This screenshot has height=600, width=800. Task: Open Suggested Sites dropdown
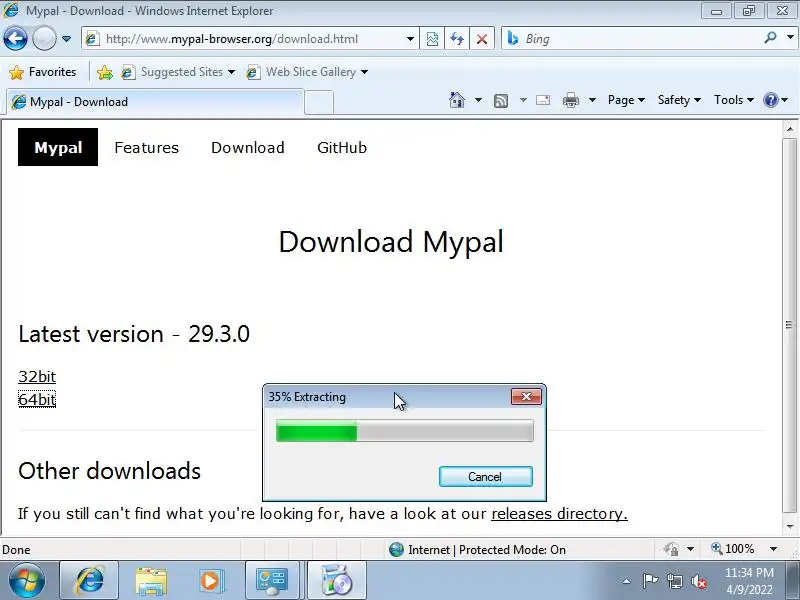pyautogui.click(x=178, y=72)
